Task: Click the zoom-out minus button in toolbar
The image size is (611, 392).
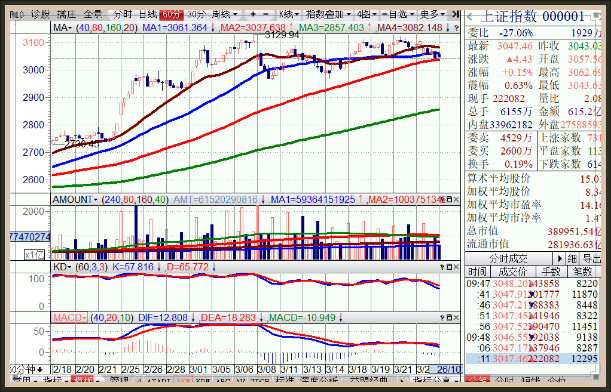Action: tap(266, 14)
